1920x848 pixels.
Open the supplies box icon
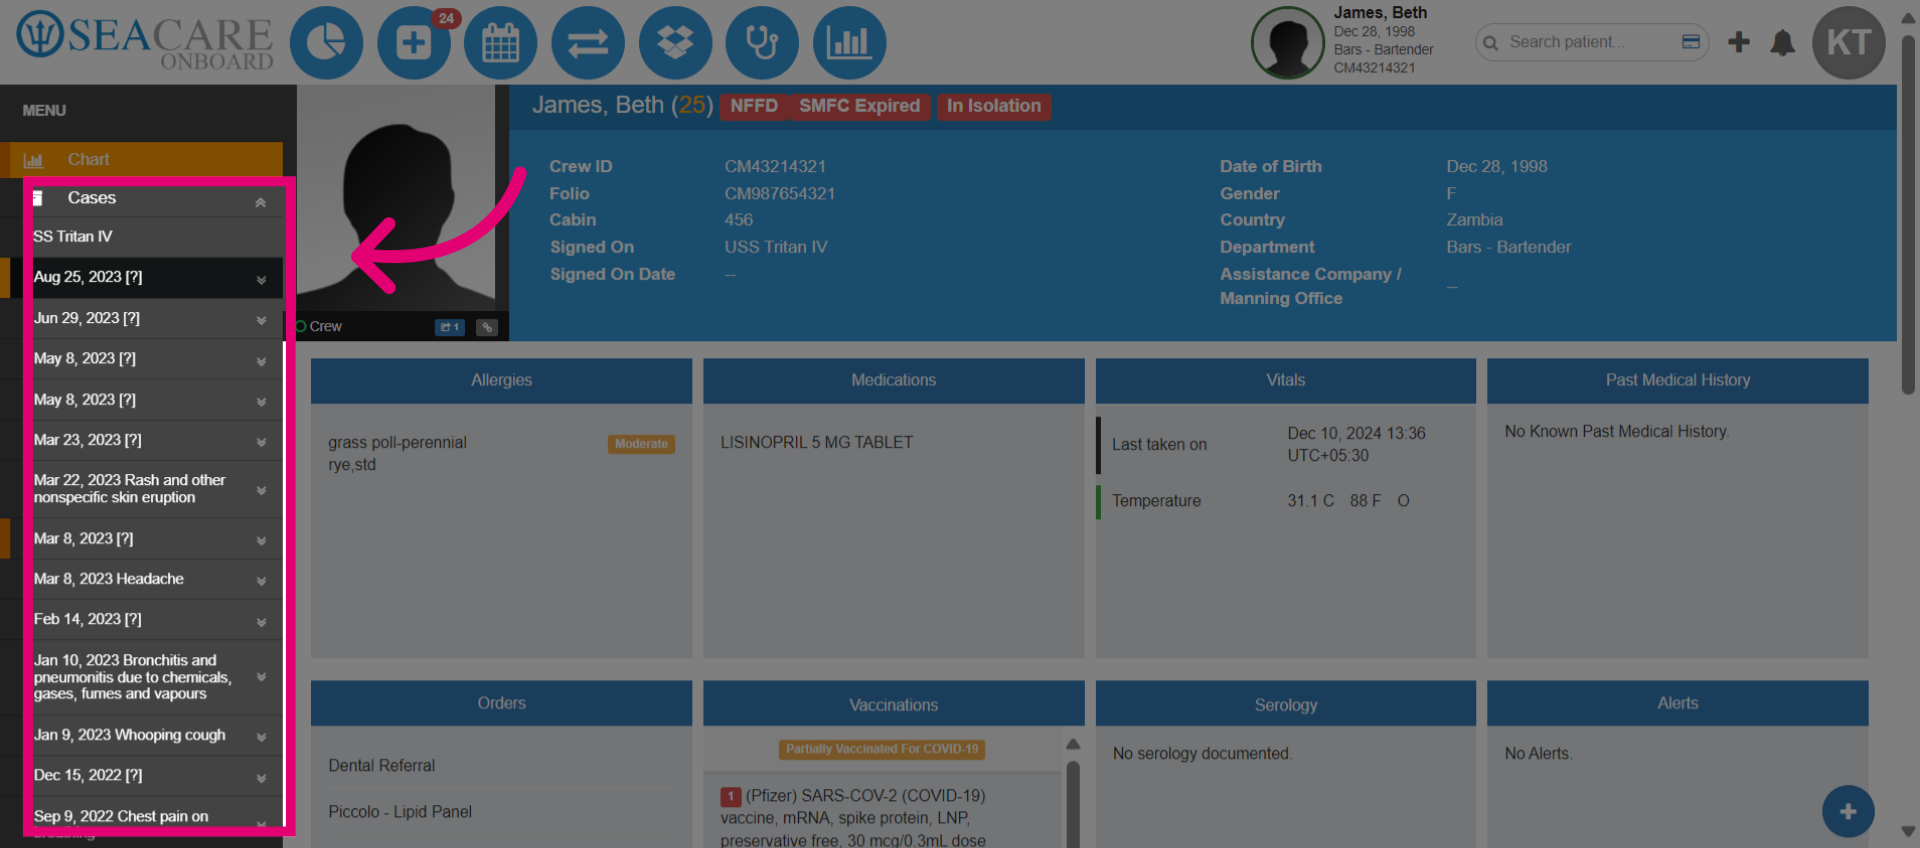click(675, 43)
